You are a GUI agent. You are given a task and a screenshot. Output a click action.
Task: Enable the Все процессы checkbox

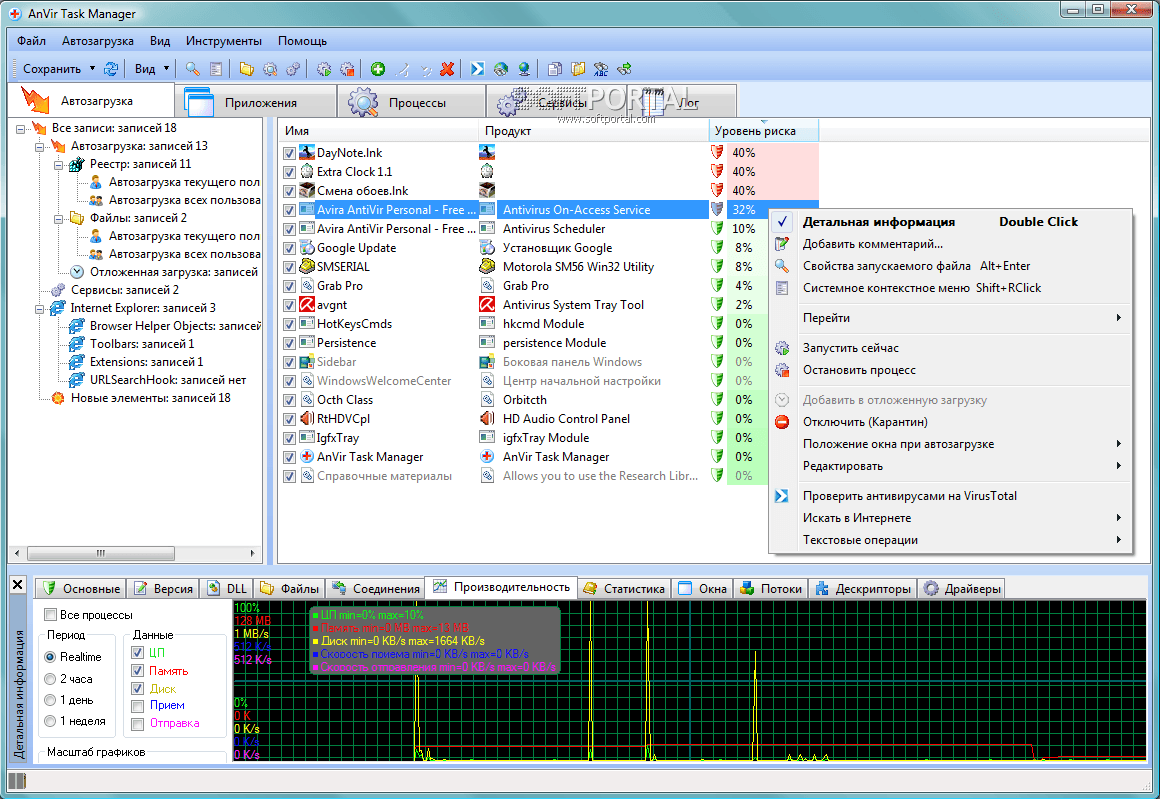[x=51, y=615]
